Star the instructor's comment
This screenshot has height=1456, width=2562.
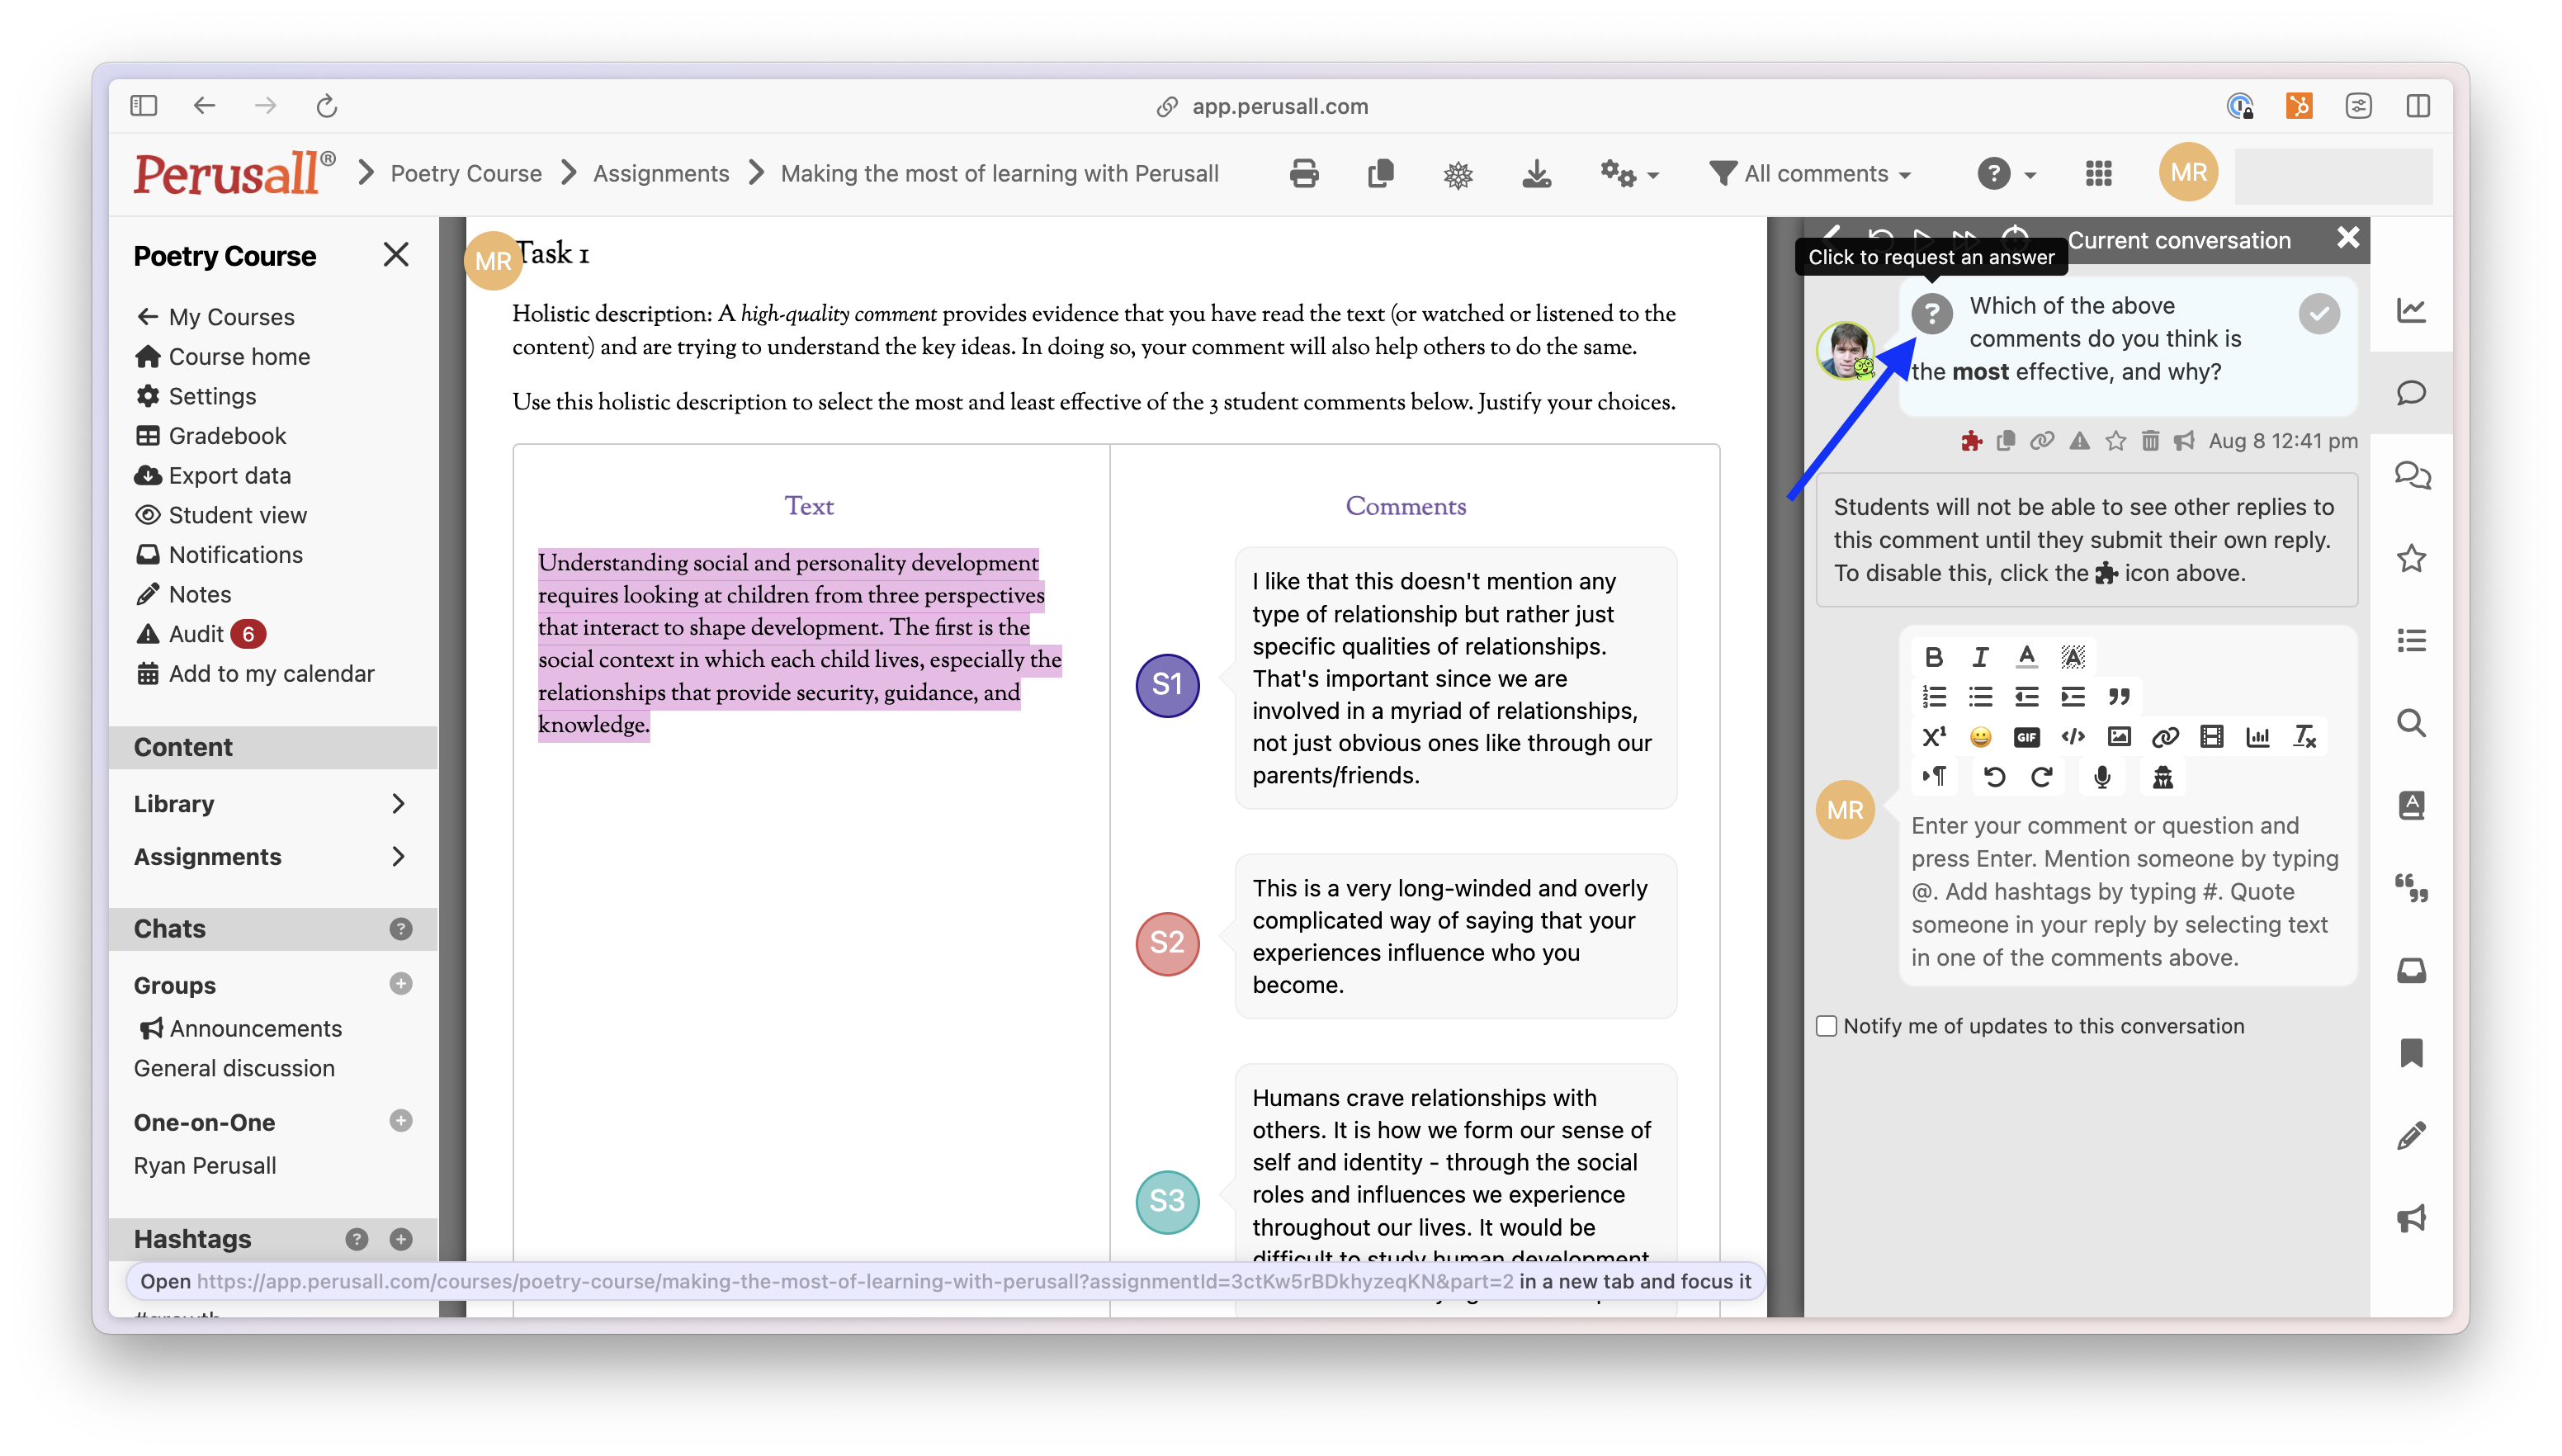(2116, 440)
